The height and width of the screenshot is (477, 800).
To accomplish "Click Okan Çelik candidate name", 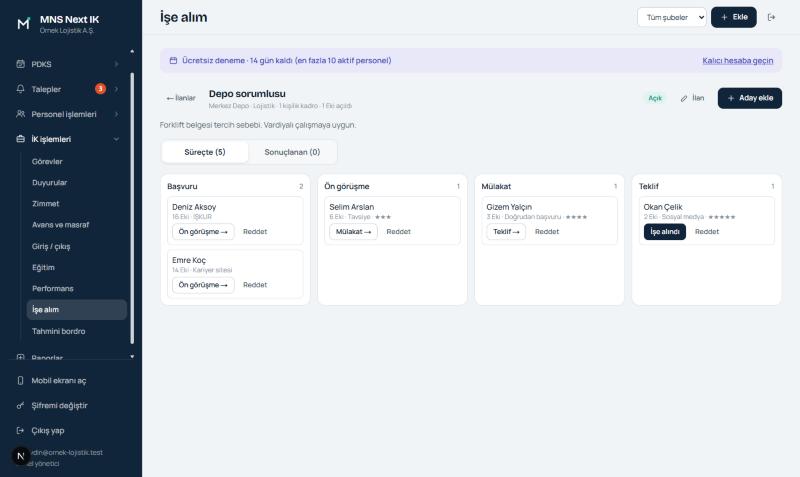I will (663, 207).
